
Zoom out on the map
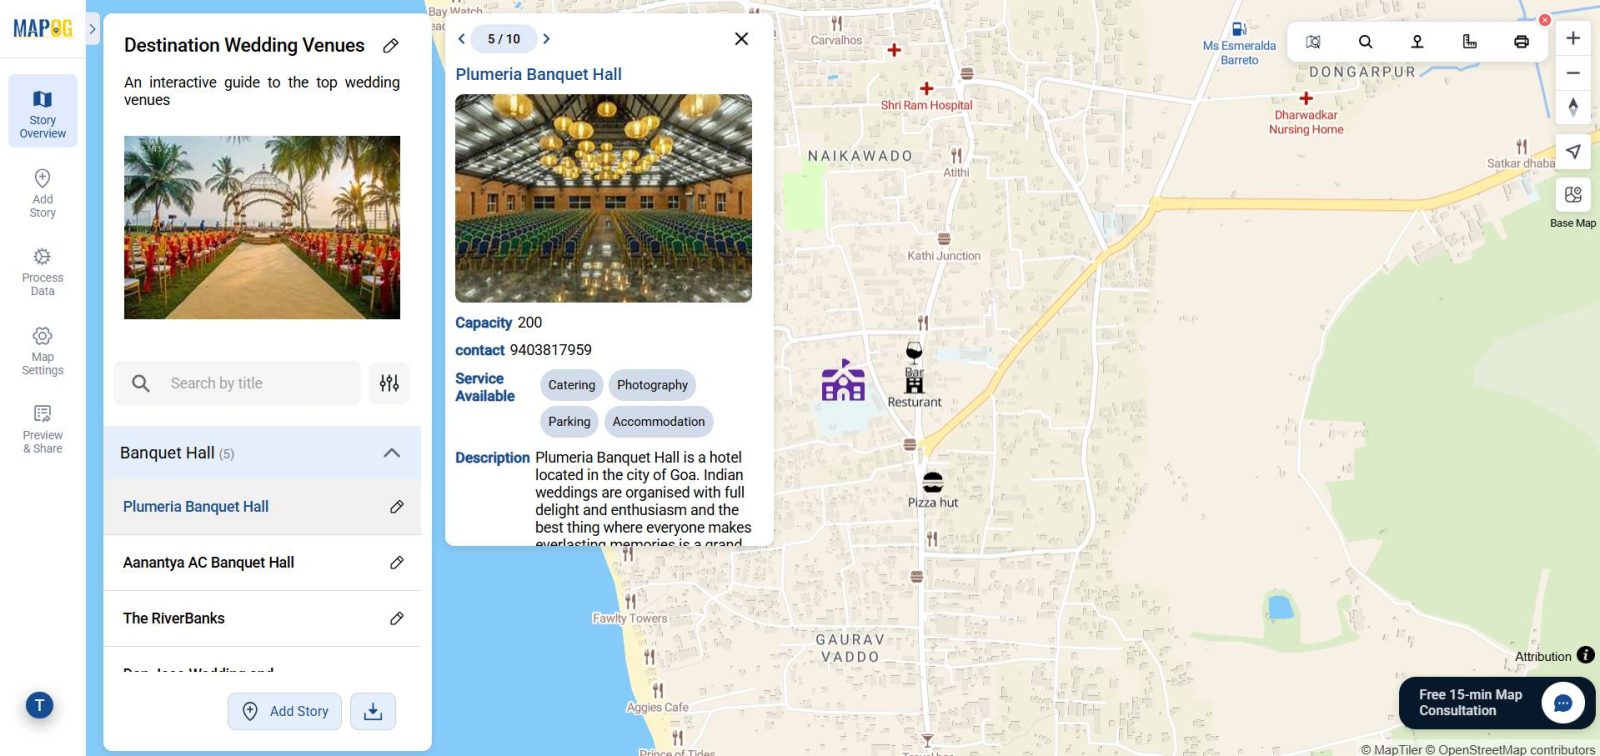point(1573,73)
